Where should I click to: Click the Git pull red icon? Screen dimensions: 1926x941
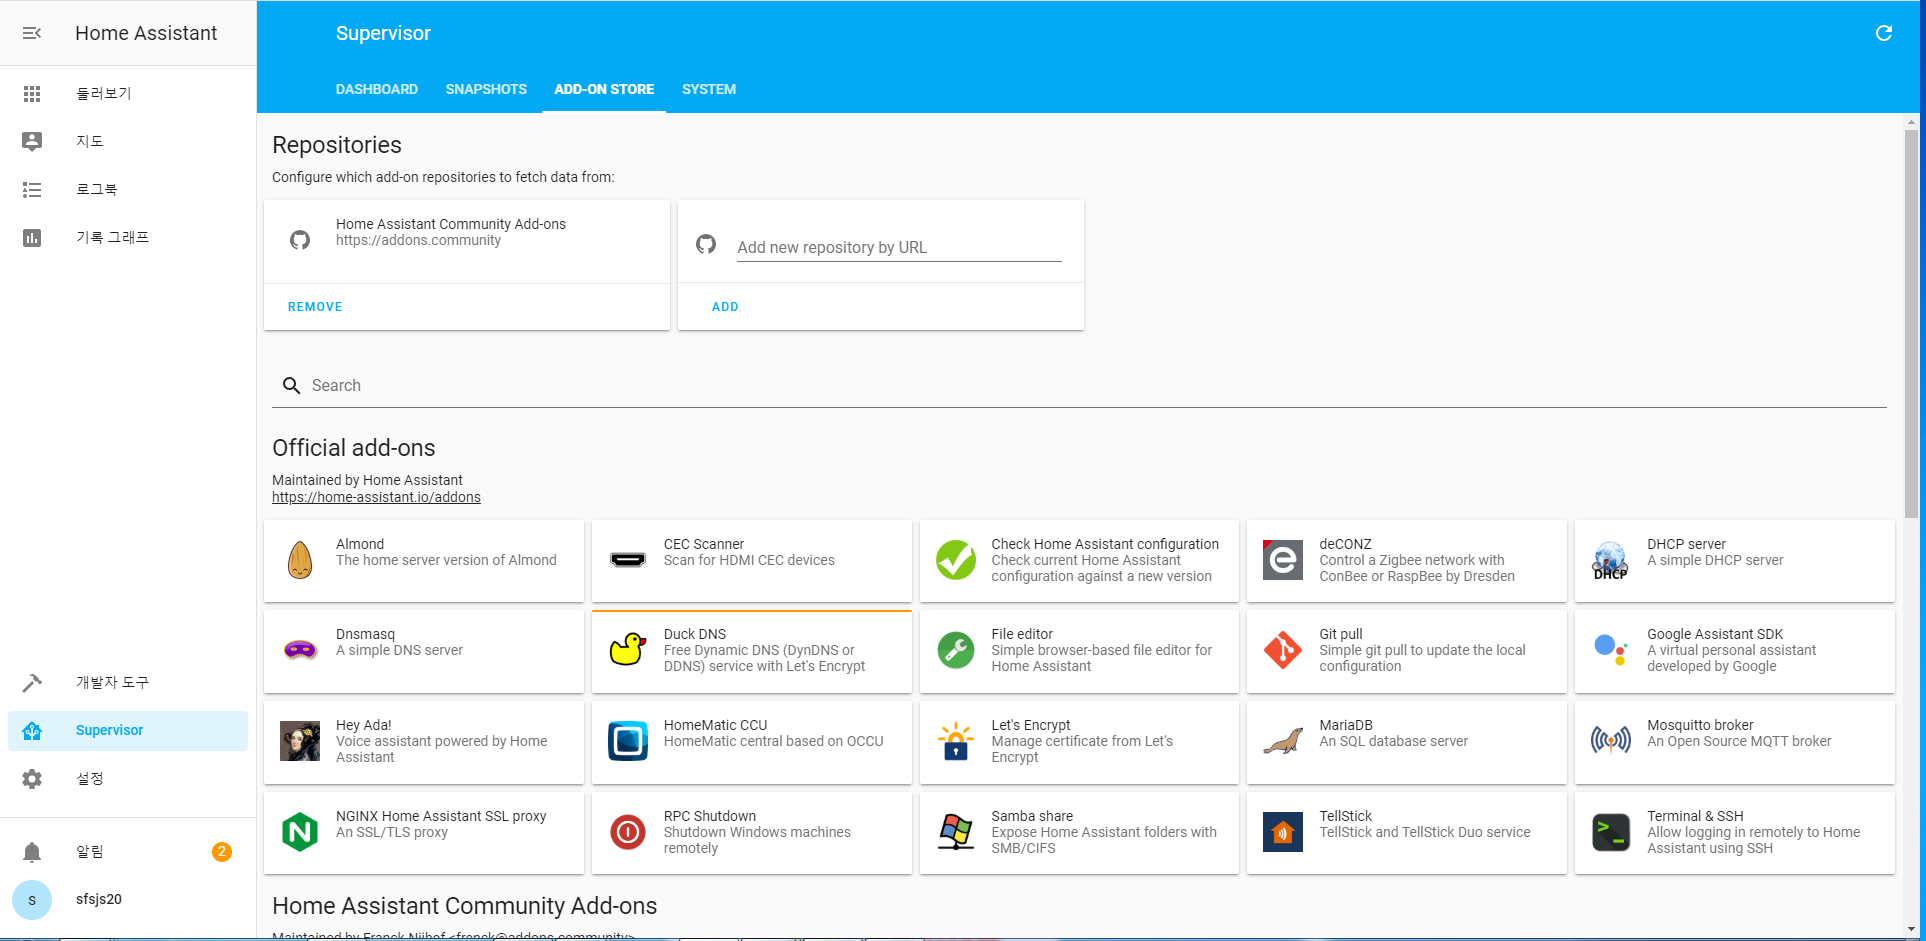coord(1283,650)
